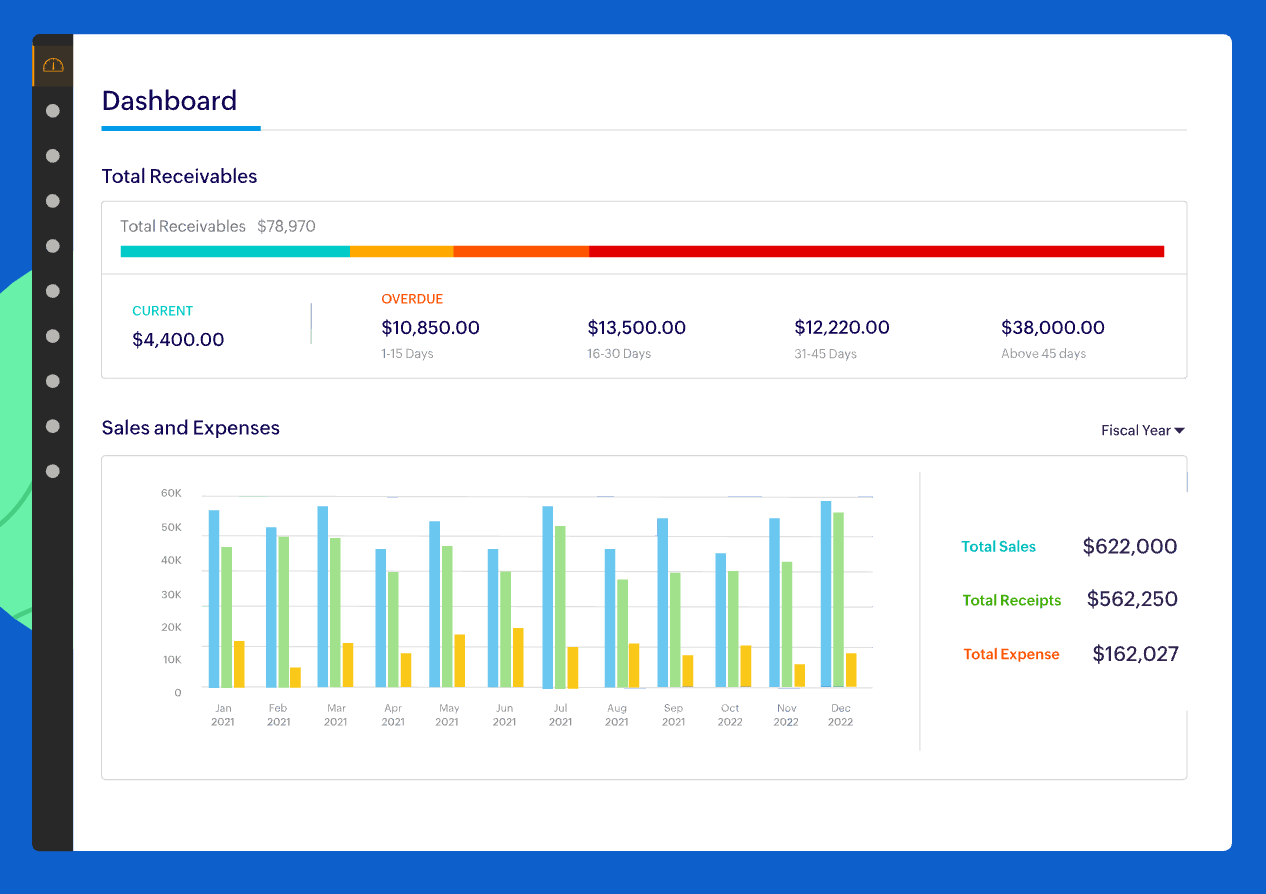Viewport: 1266px width, 894px height.
Task: Open the first dot icon below the gauge
Action: [52, 111]
